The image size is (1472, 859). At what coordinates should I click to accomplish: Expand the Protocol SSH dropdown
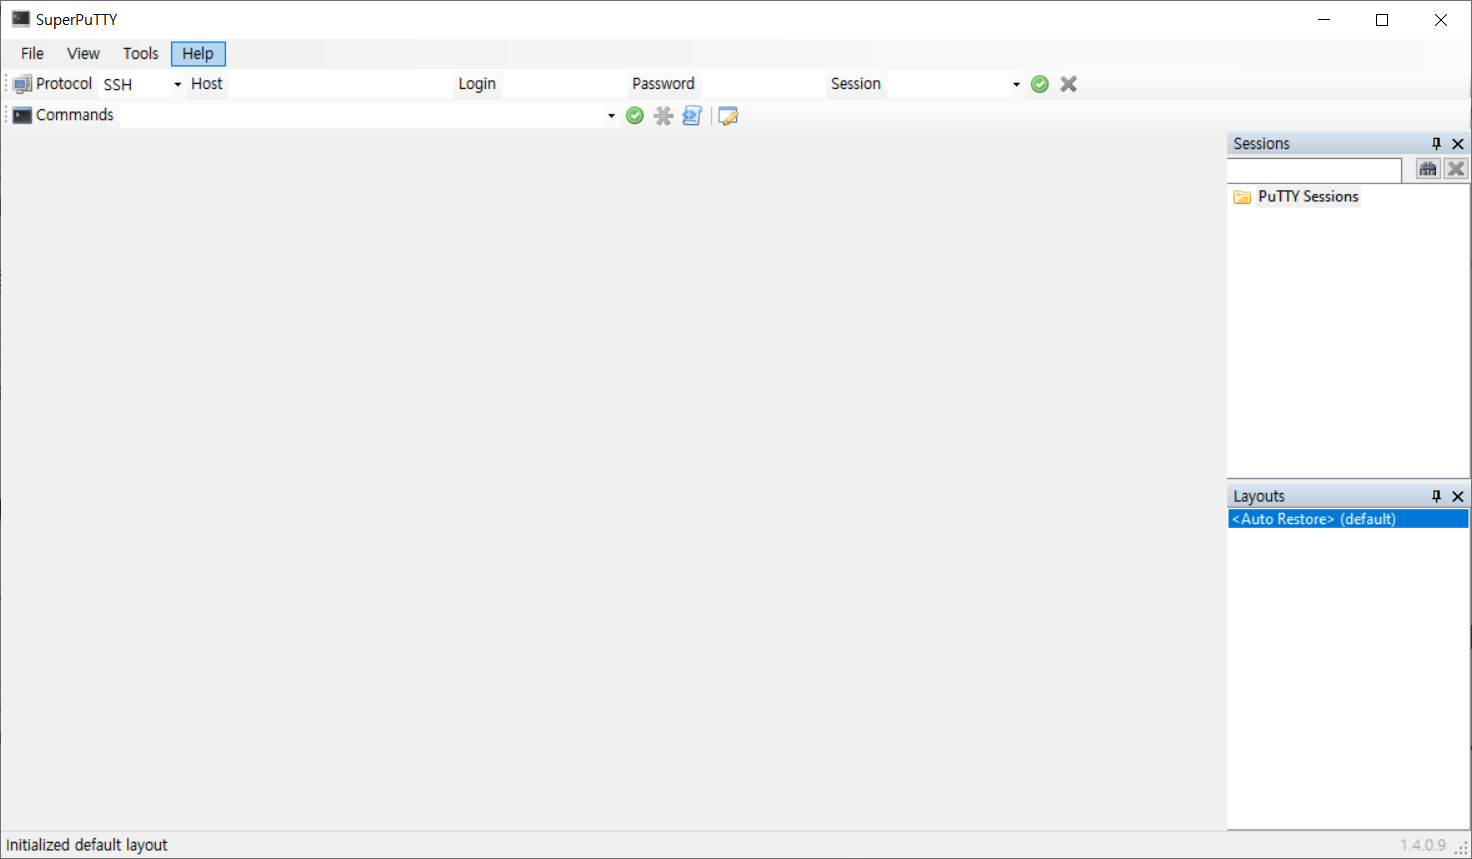point(177,85)
